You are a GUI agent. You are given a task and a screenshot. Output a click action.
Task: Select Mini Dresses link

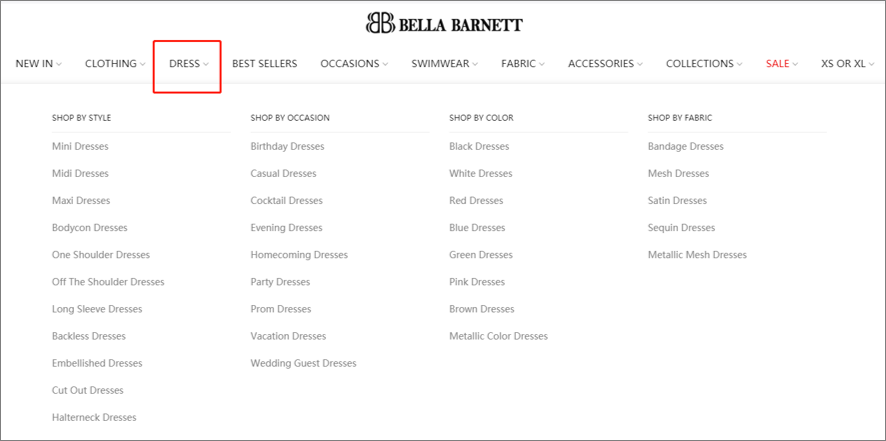80,146
